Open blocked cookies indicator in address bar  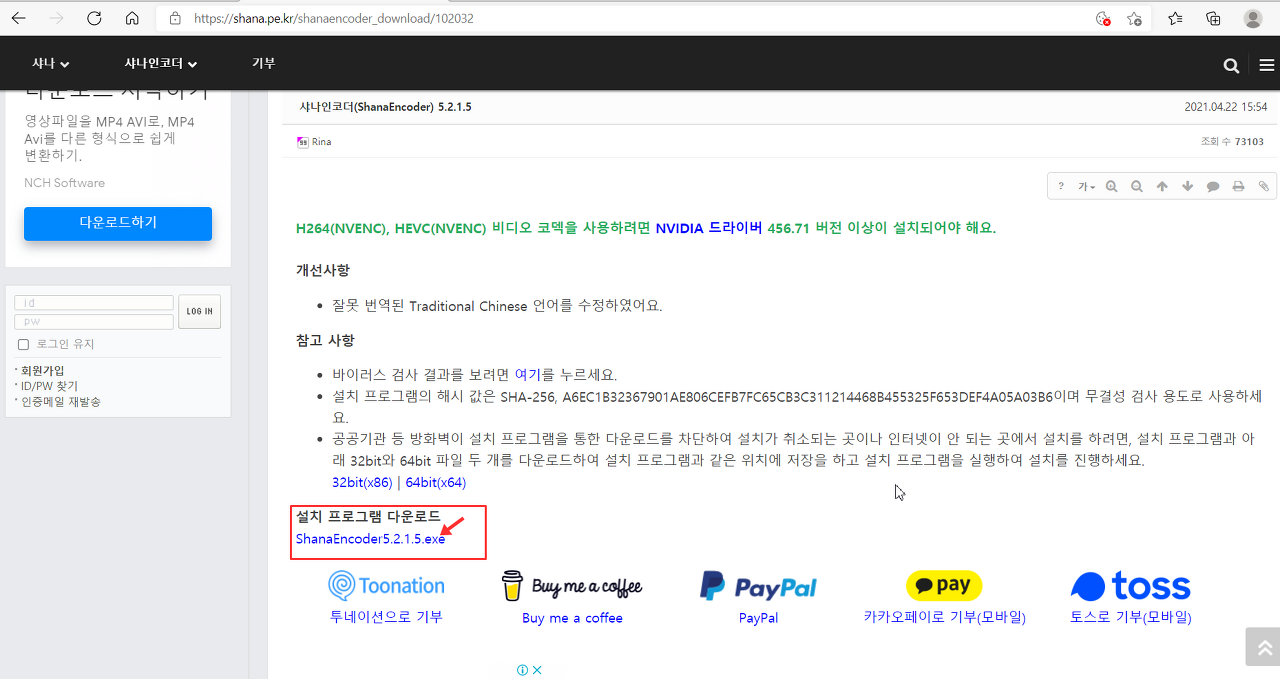click(1103, 18)
